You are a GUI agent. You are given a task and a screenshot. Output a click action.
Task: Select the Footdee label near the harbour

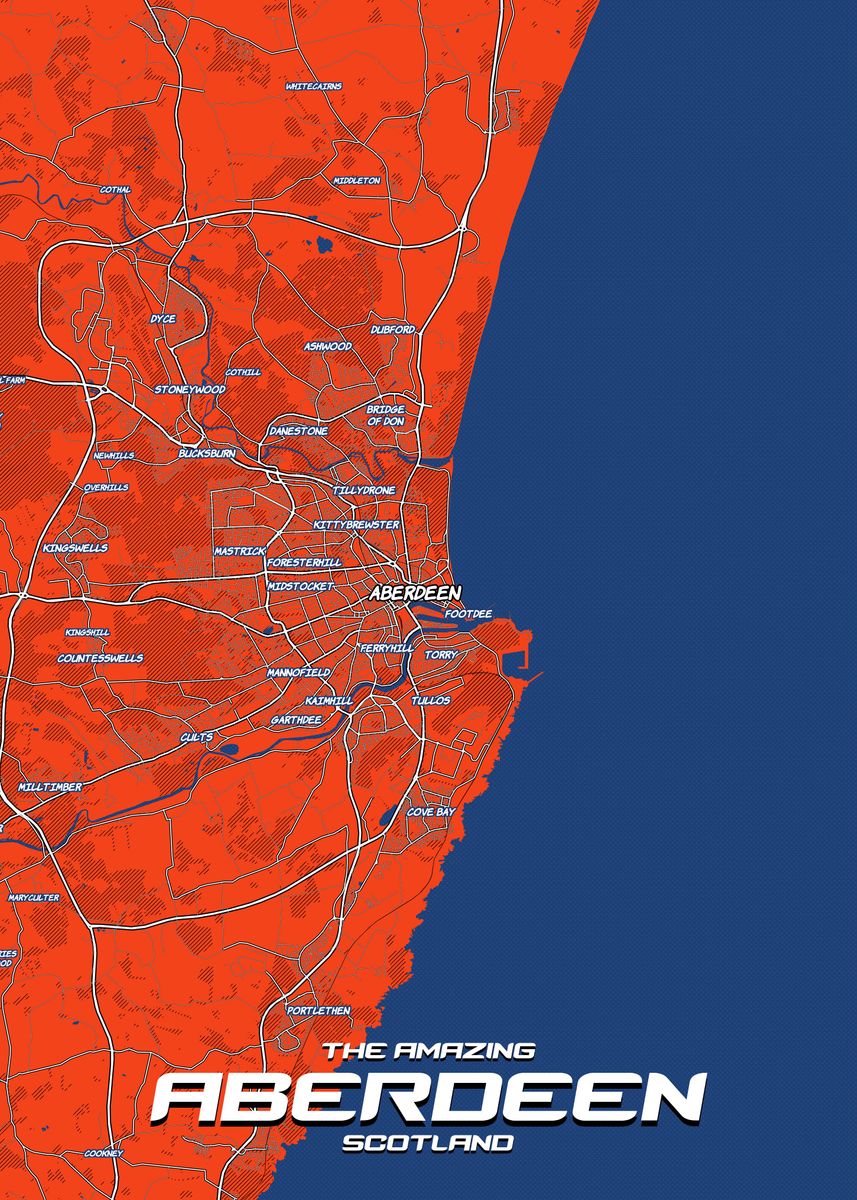pyautogui.click(x=468, y=613)
